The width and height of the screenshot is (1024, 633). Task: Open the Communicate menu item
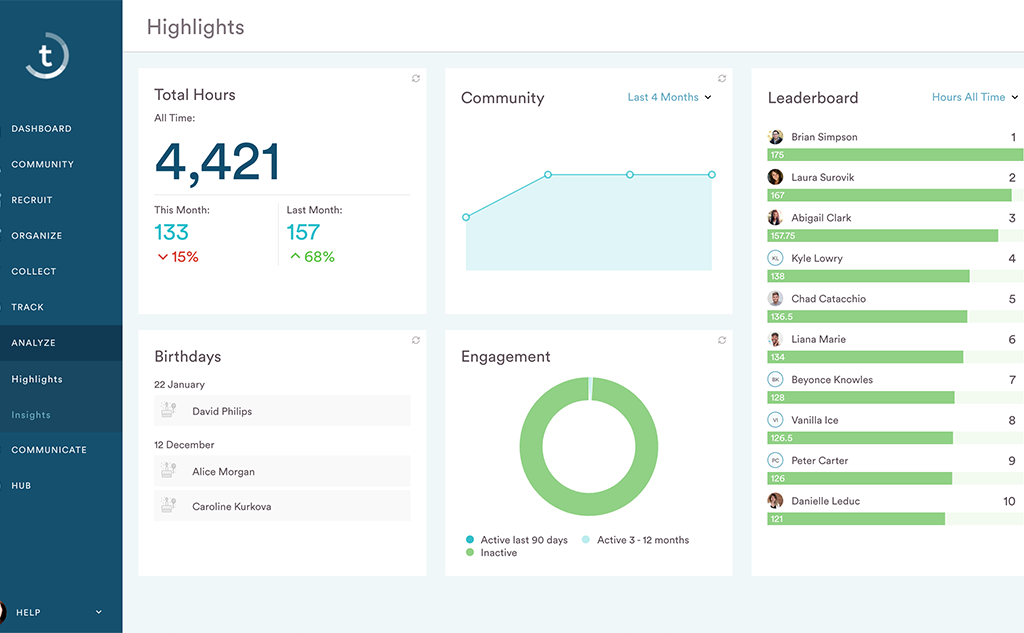48,449
